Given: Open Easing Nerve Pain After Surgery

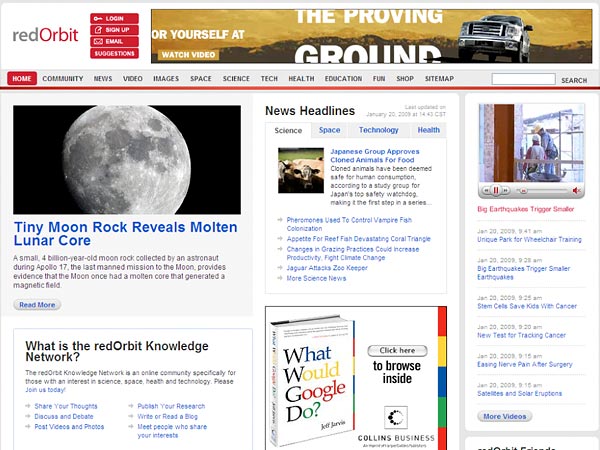Looking at the screenshot, I should pos(525,364).
